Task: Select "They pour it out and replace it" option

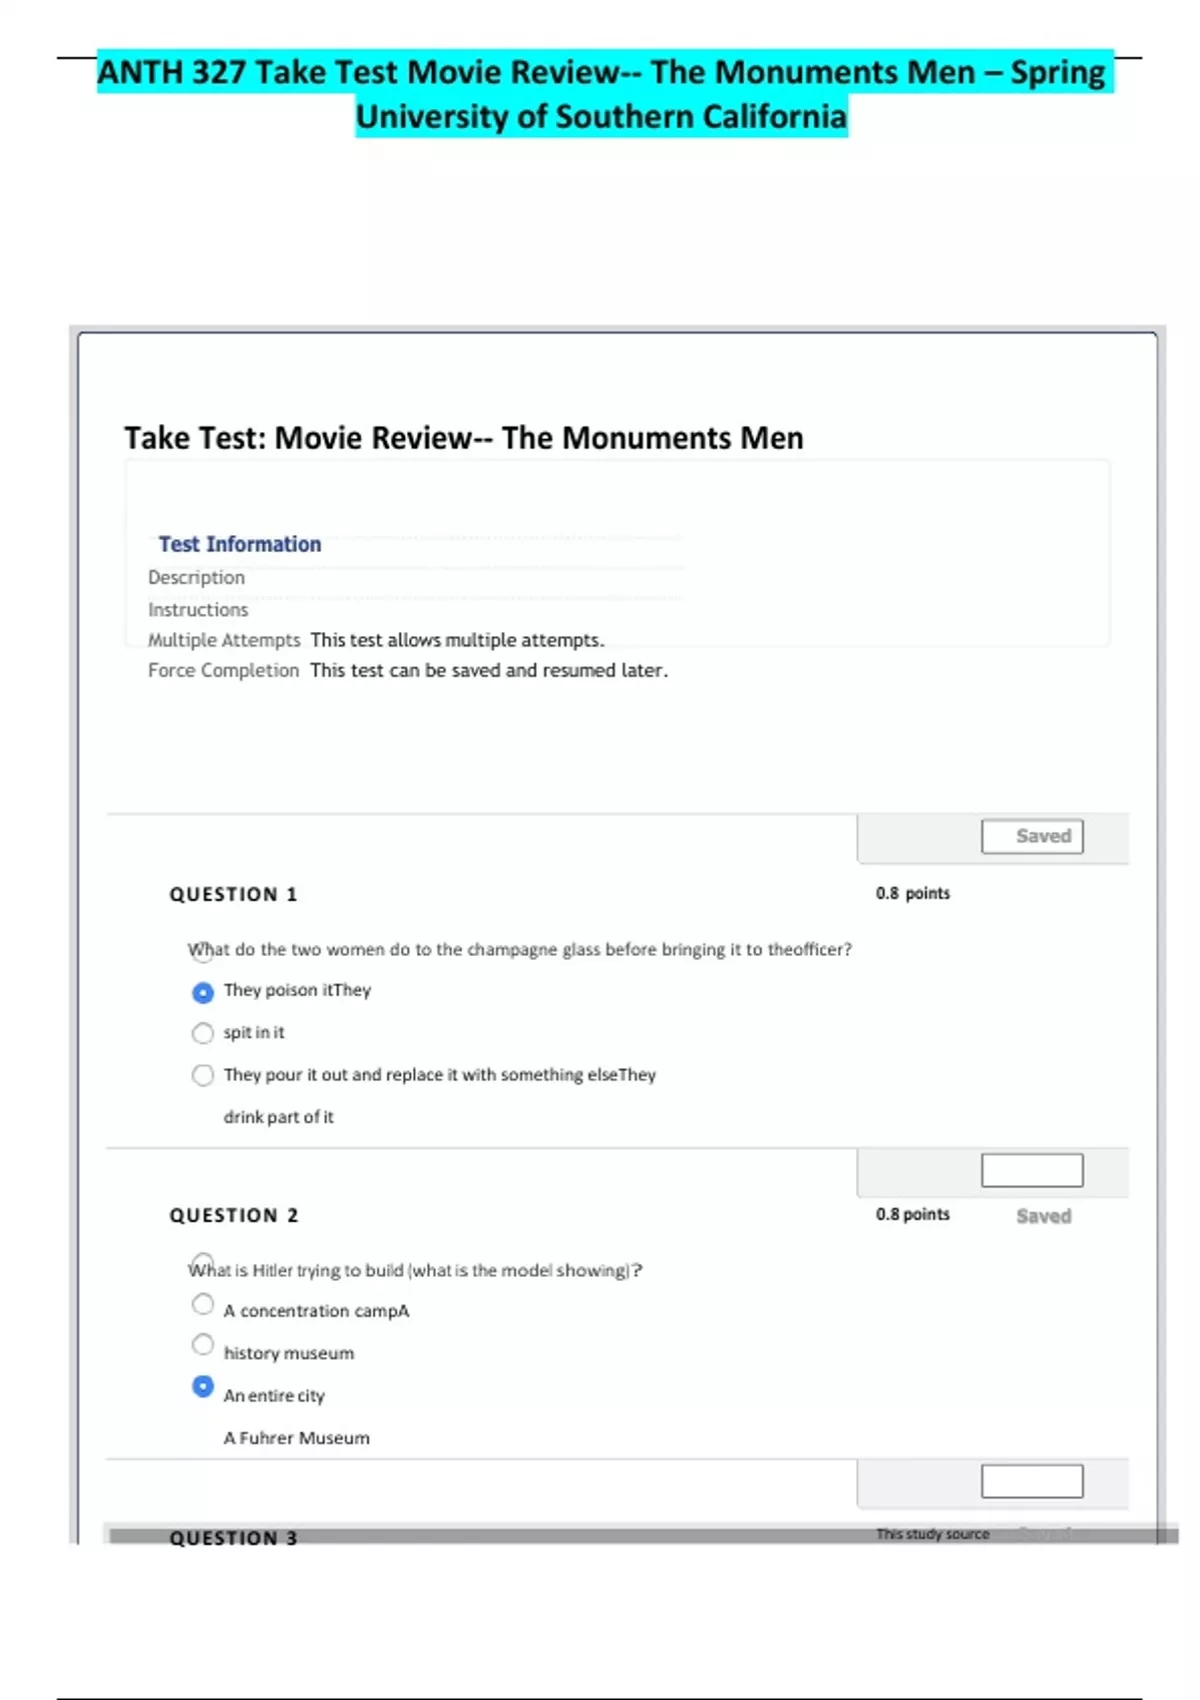Action: (x=202, y=1075)
